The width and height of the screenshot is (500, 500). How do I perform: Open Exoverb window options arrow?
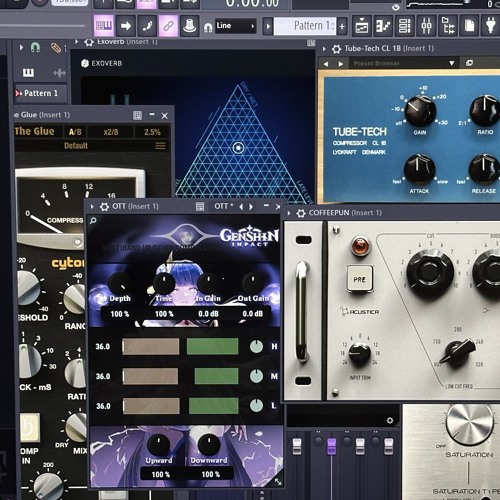[77, 42]
